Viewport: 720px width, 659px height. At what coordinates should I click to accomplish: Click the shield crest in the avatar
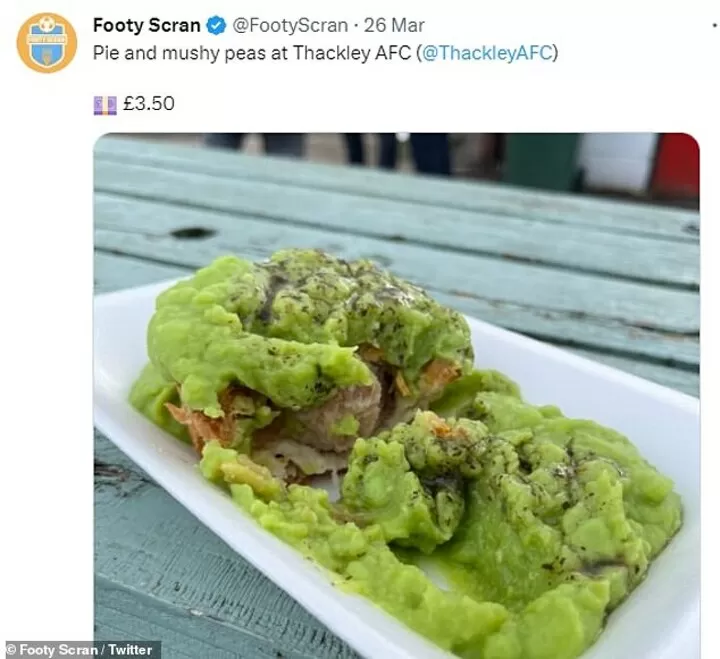point(46,46)
